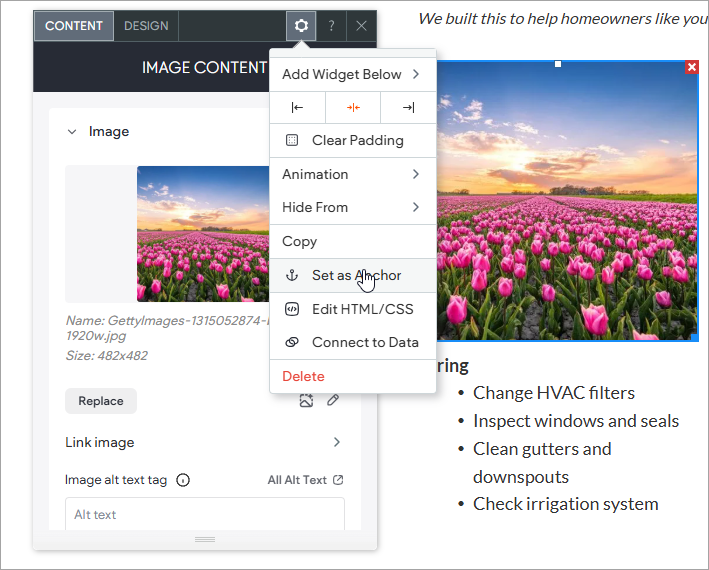Remove image with red X badge
This screenshot has width=709, height=570.
[x=692, y=67]
